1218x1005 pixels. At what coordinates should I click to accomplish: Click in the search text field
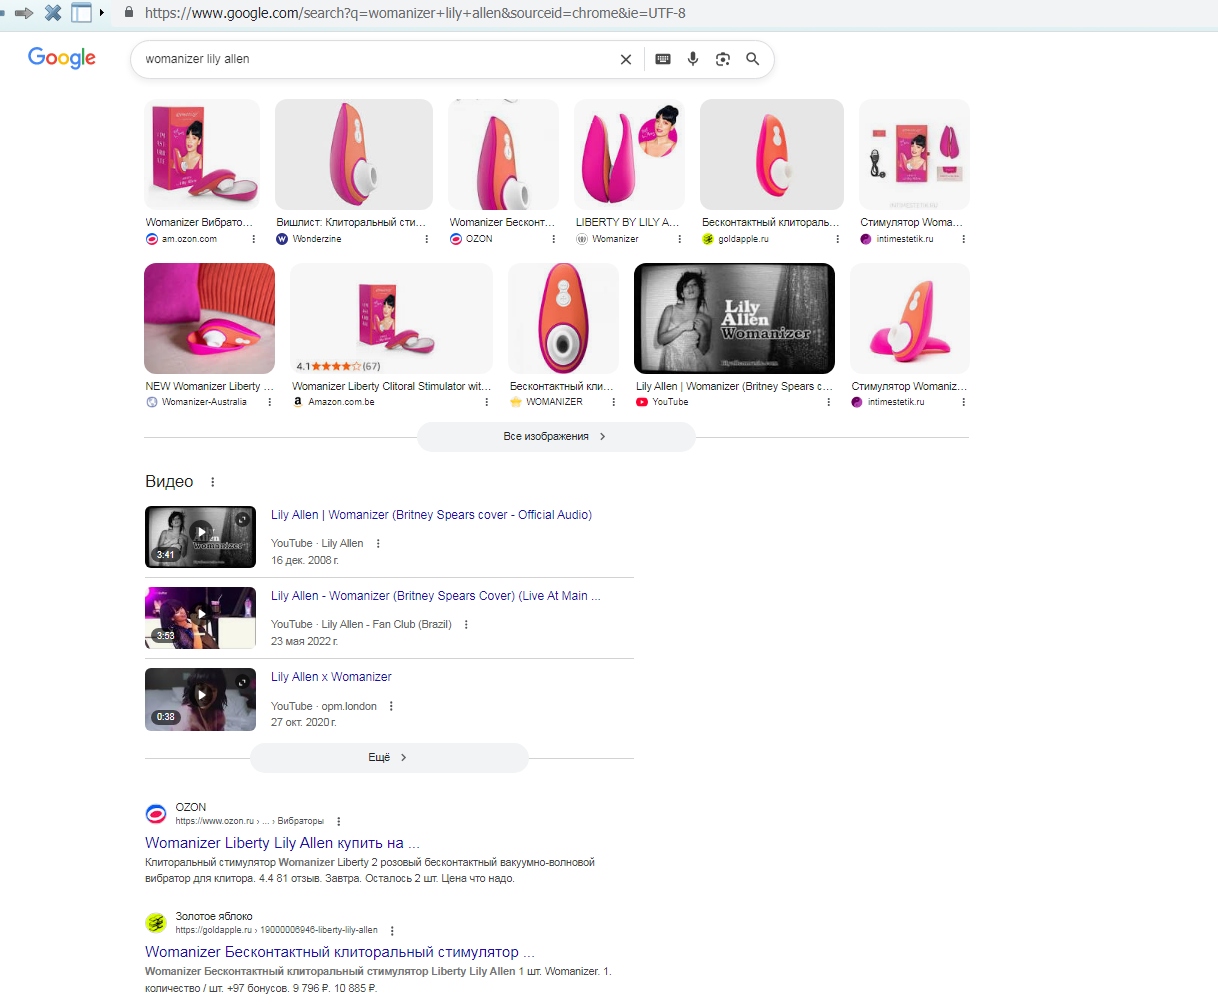375,59
